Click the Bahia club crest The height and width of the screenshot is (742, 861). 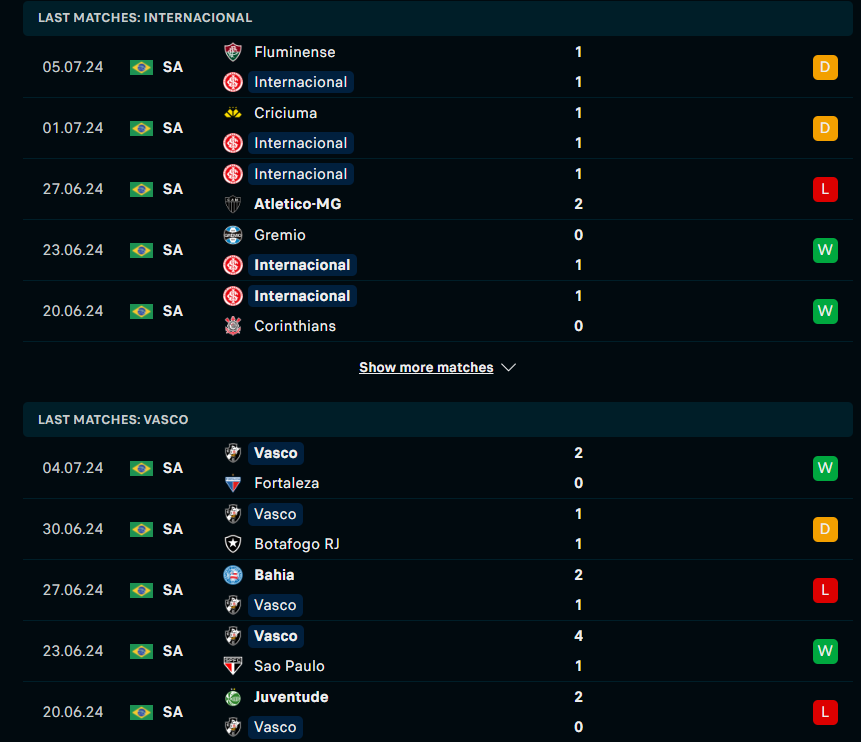(233, 575)
